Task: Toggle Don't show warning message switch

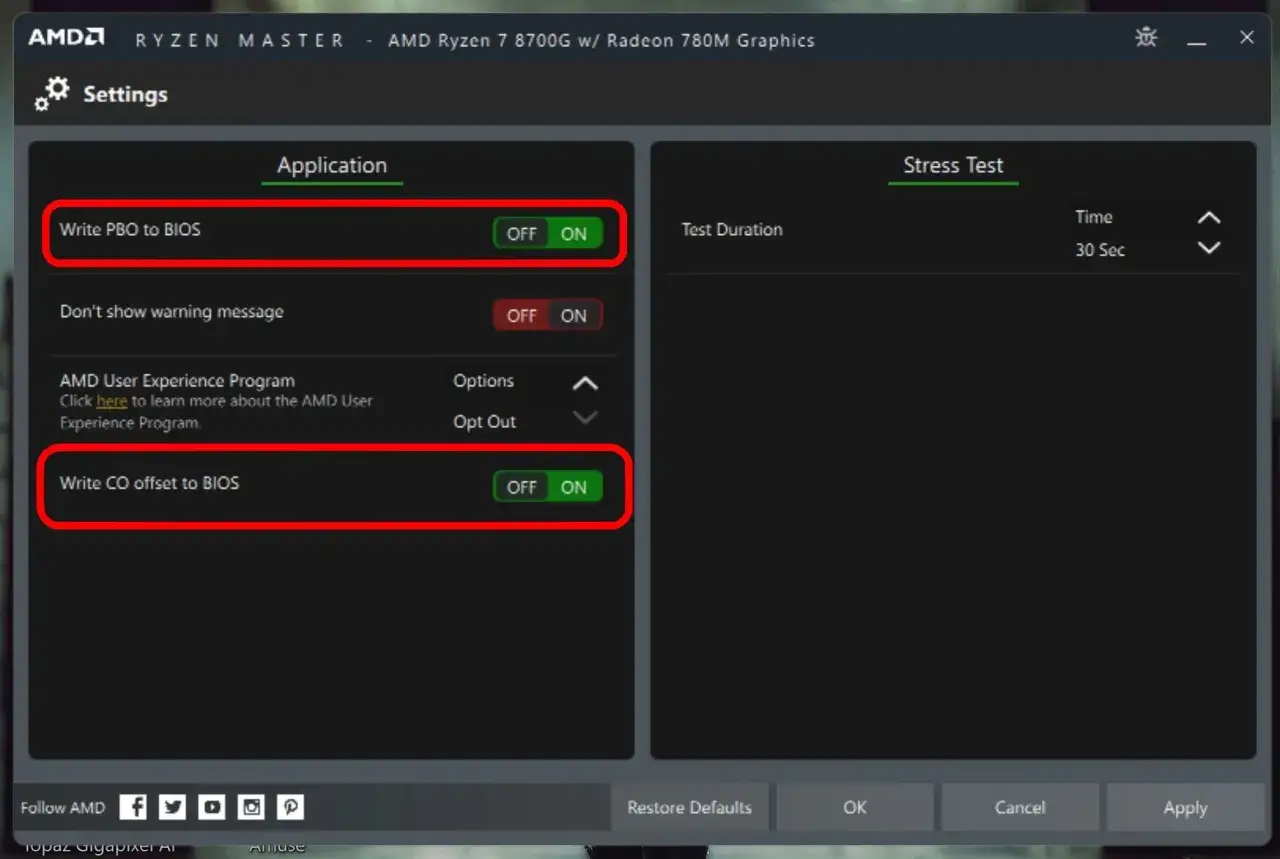Action: click(x=548, y=315)
